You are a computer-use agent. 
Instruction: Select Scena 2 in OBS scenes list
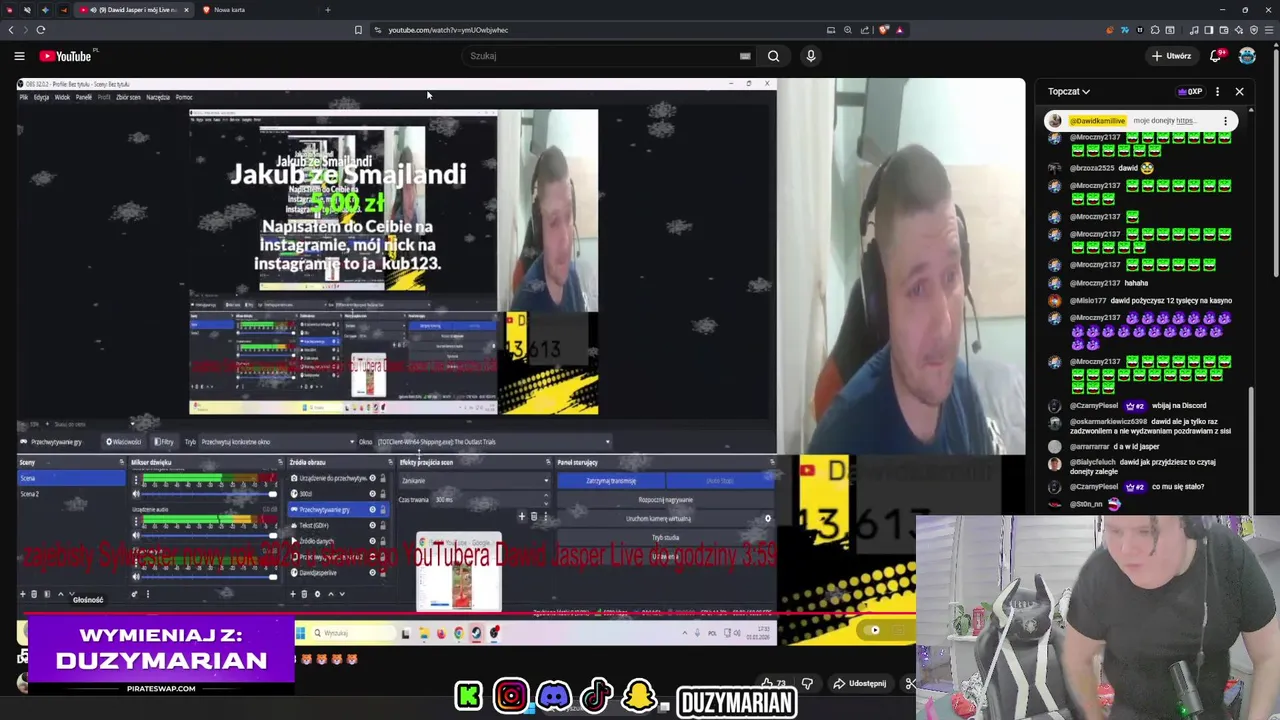(x=70, y=494)
